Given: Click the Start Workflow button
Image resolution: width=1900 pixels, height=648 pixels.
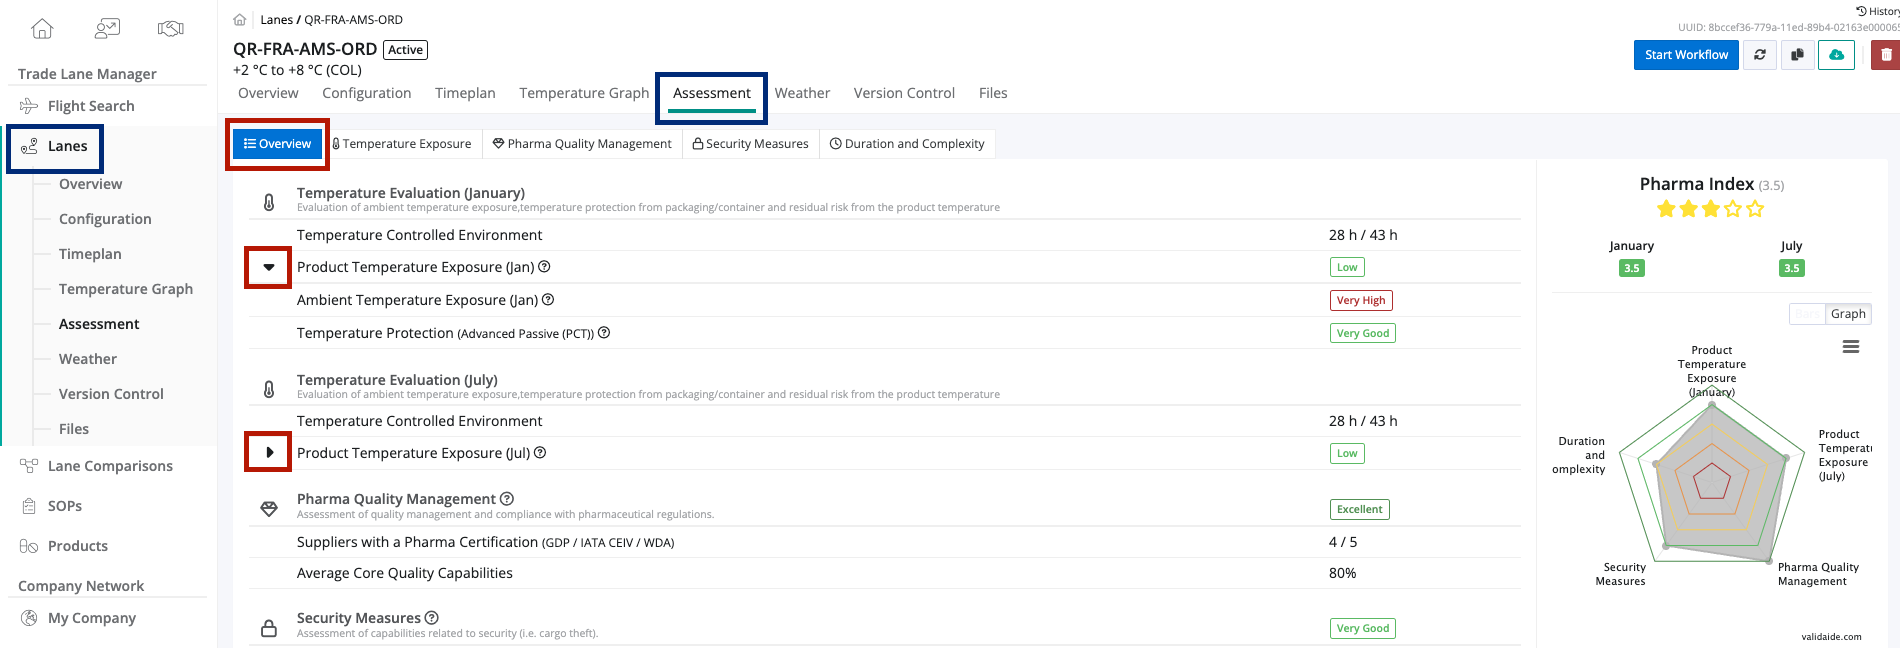Looking at the screenshot, I should (x=1686, y=55).
